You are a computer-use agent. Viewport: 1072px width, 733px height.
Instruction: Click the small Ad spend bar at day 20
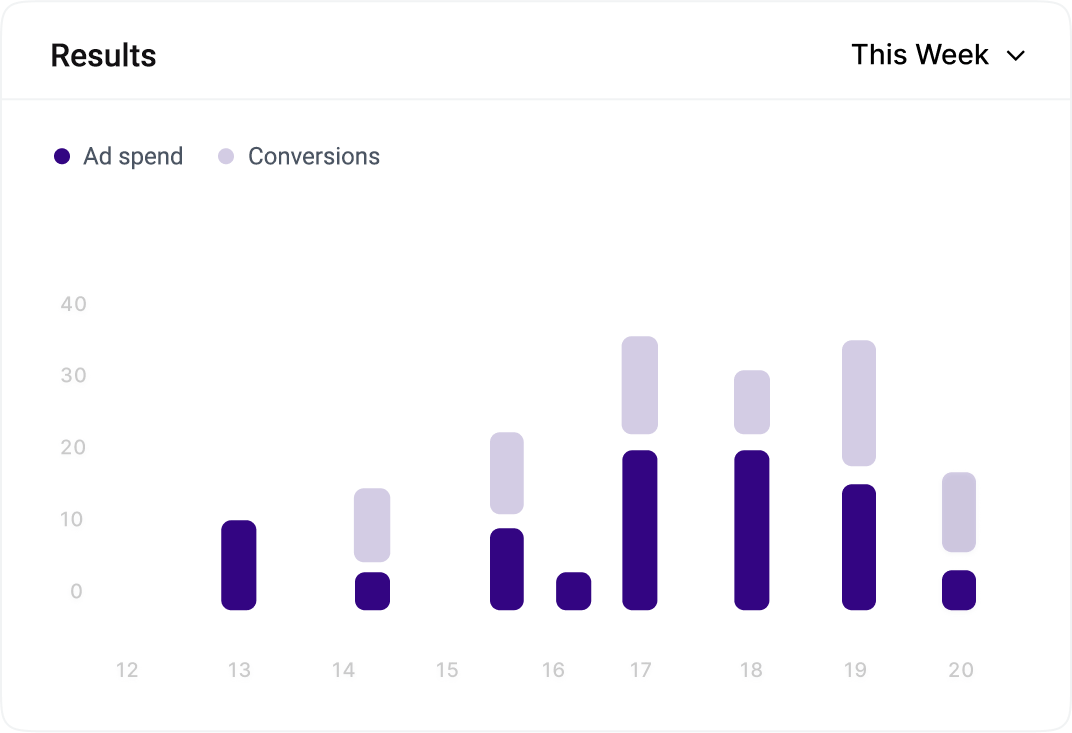point(959,590)
